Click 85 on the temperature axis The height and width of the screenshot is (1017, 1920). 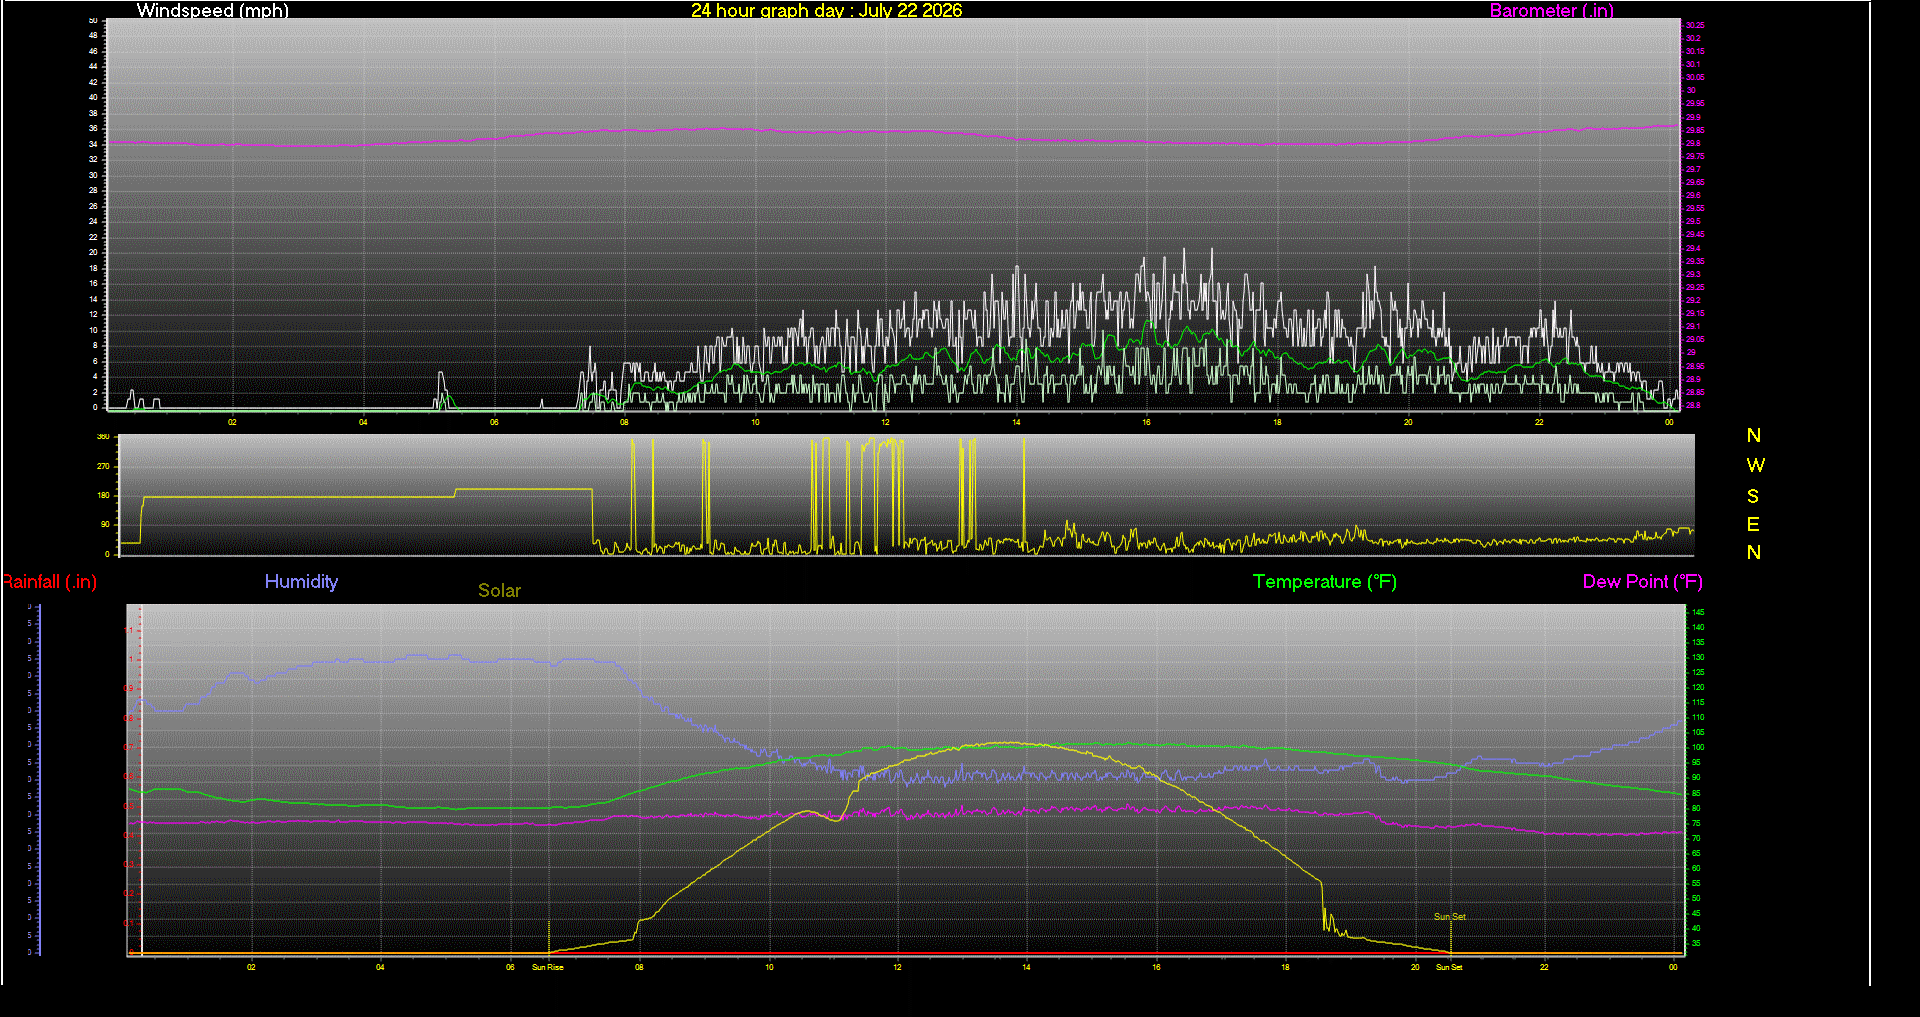click(1696, 793)
